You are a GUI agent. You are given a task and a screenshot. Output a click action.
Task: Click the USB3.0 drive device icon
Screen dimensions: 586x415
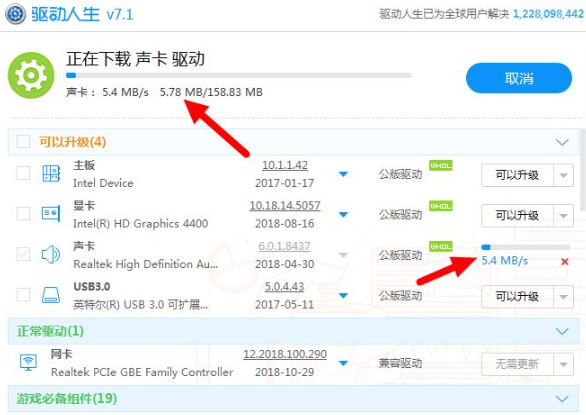pos(51,295)
